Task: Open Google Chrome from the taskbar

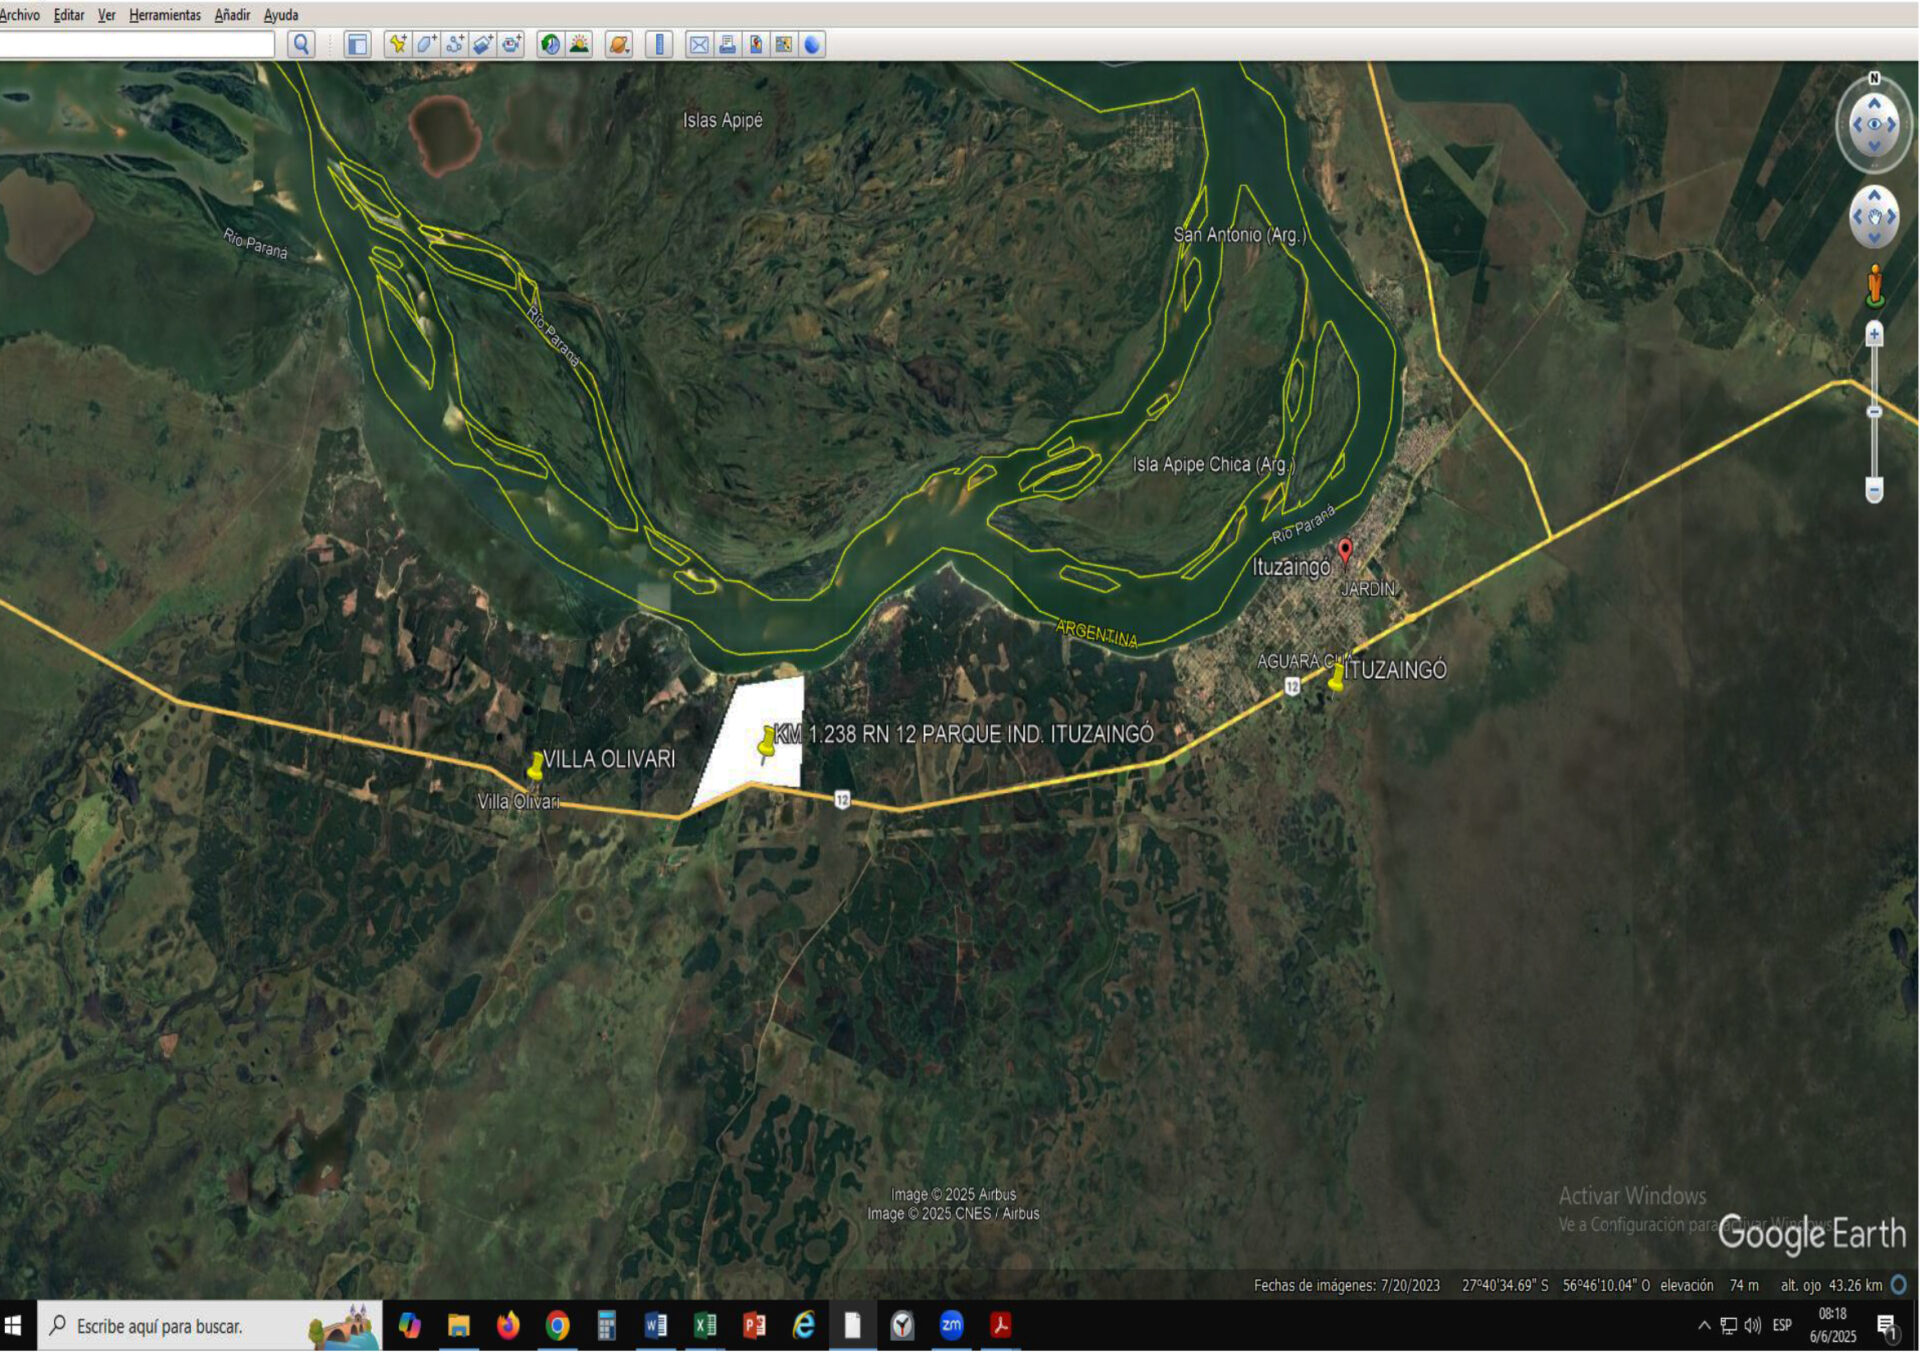Action: pos(557,1326)
